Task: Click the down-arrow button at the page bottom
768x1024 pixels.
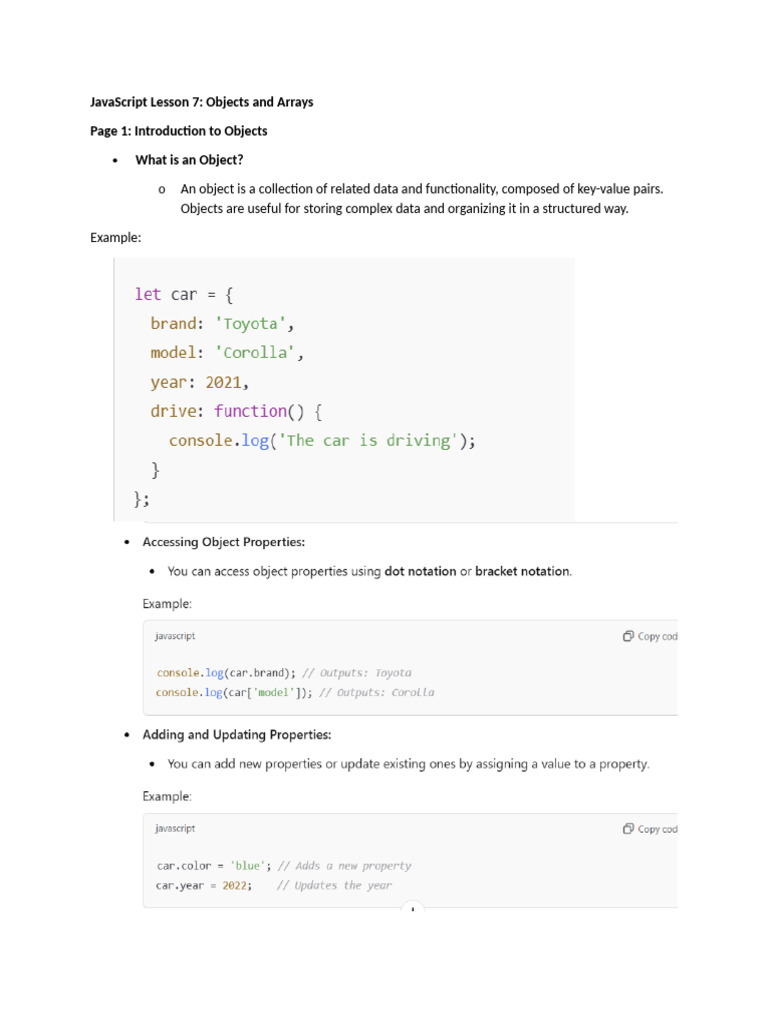Action: (413, 908)
